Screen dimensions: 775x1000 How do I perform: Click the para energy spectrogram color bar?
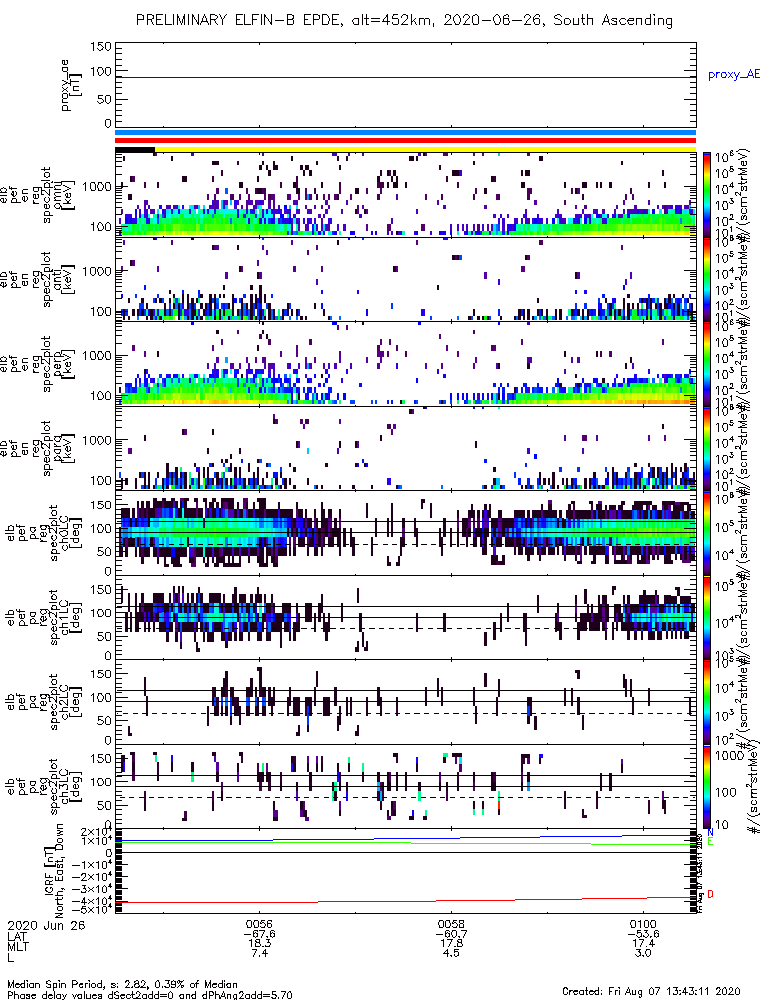click(x=706, y=448)
